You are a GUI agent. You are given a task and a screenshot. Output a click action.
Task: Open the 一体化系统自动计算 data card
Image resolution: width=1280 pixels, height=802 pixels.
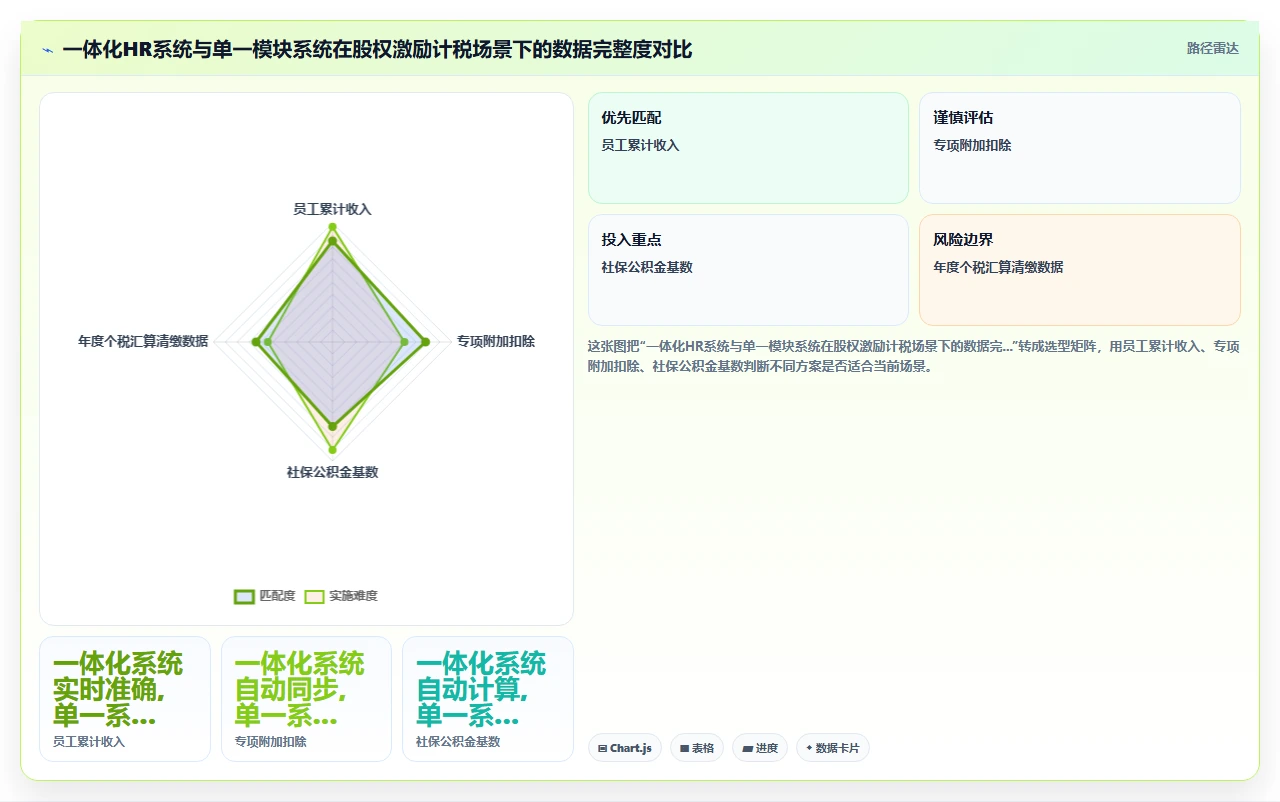488,699
